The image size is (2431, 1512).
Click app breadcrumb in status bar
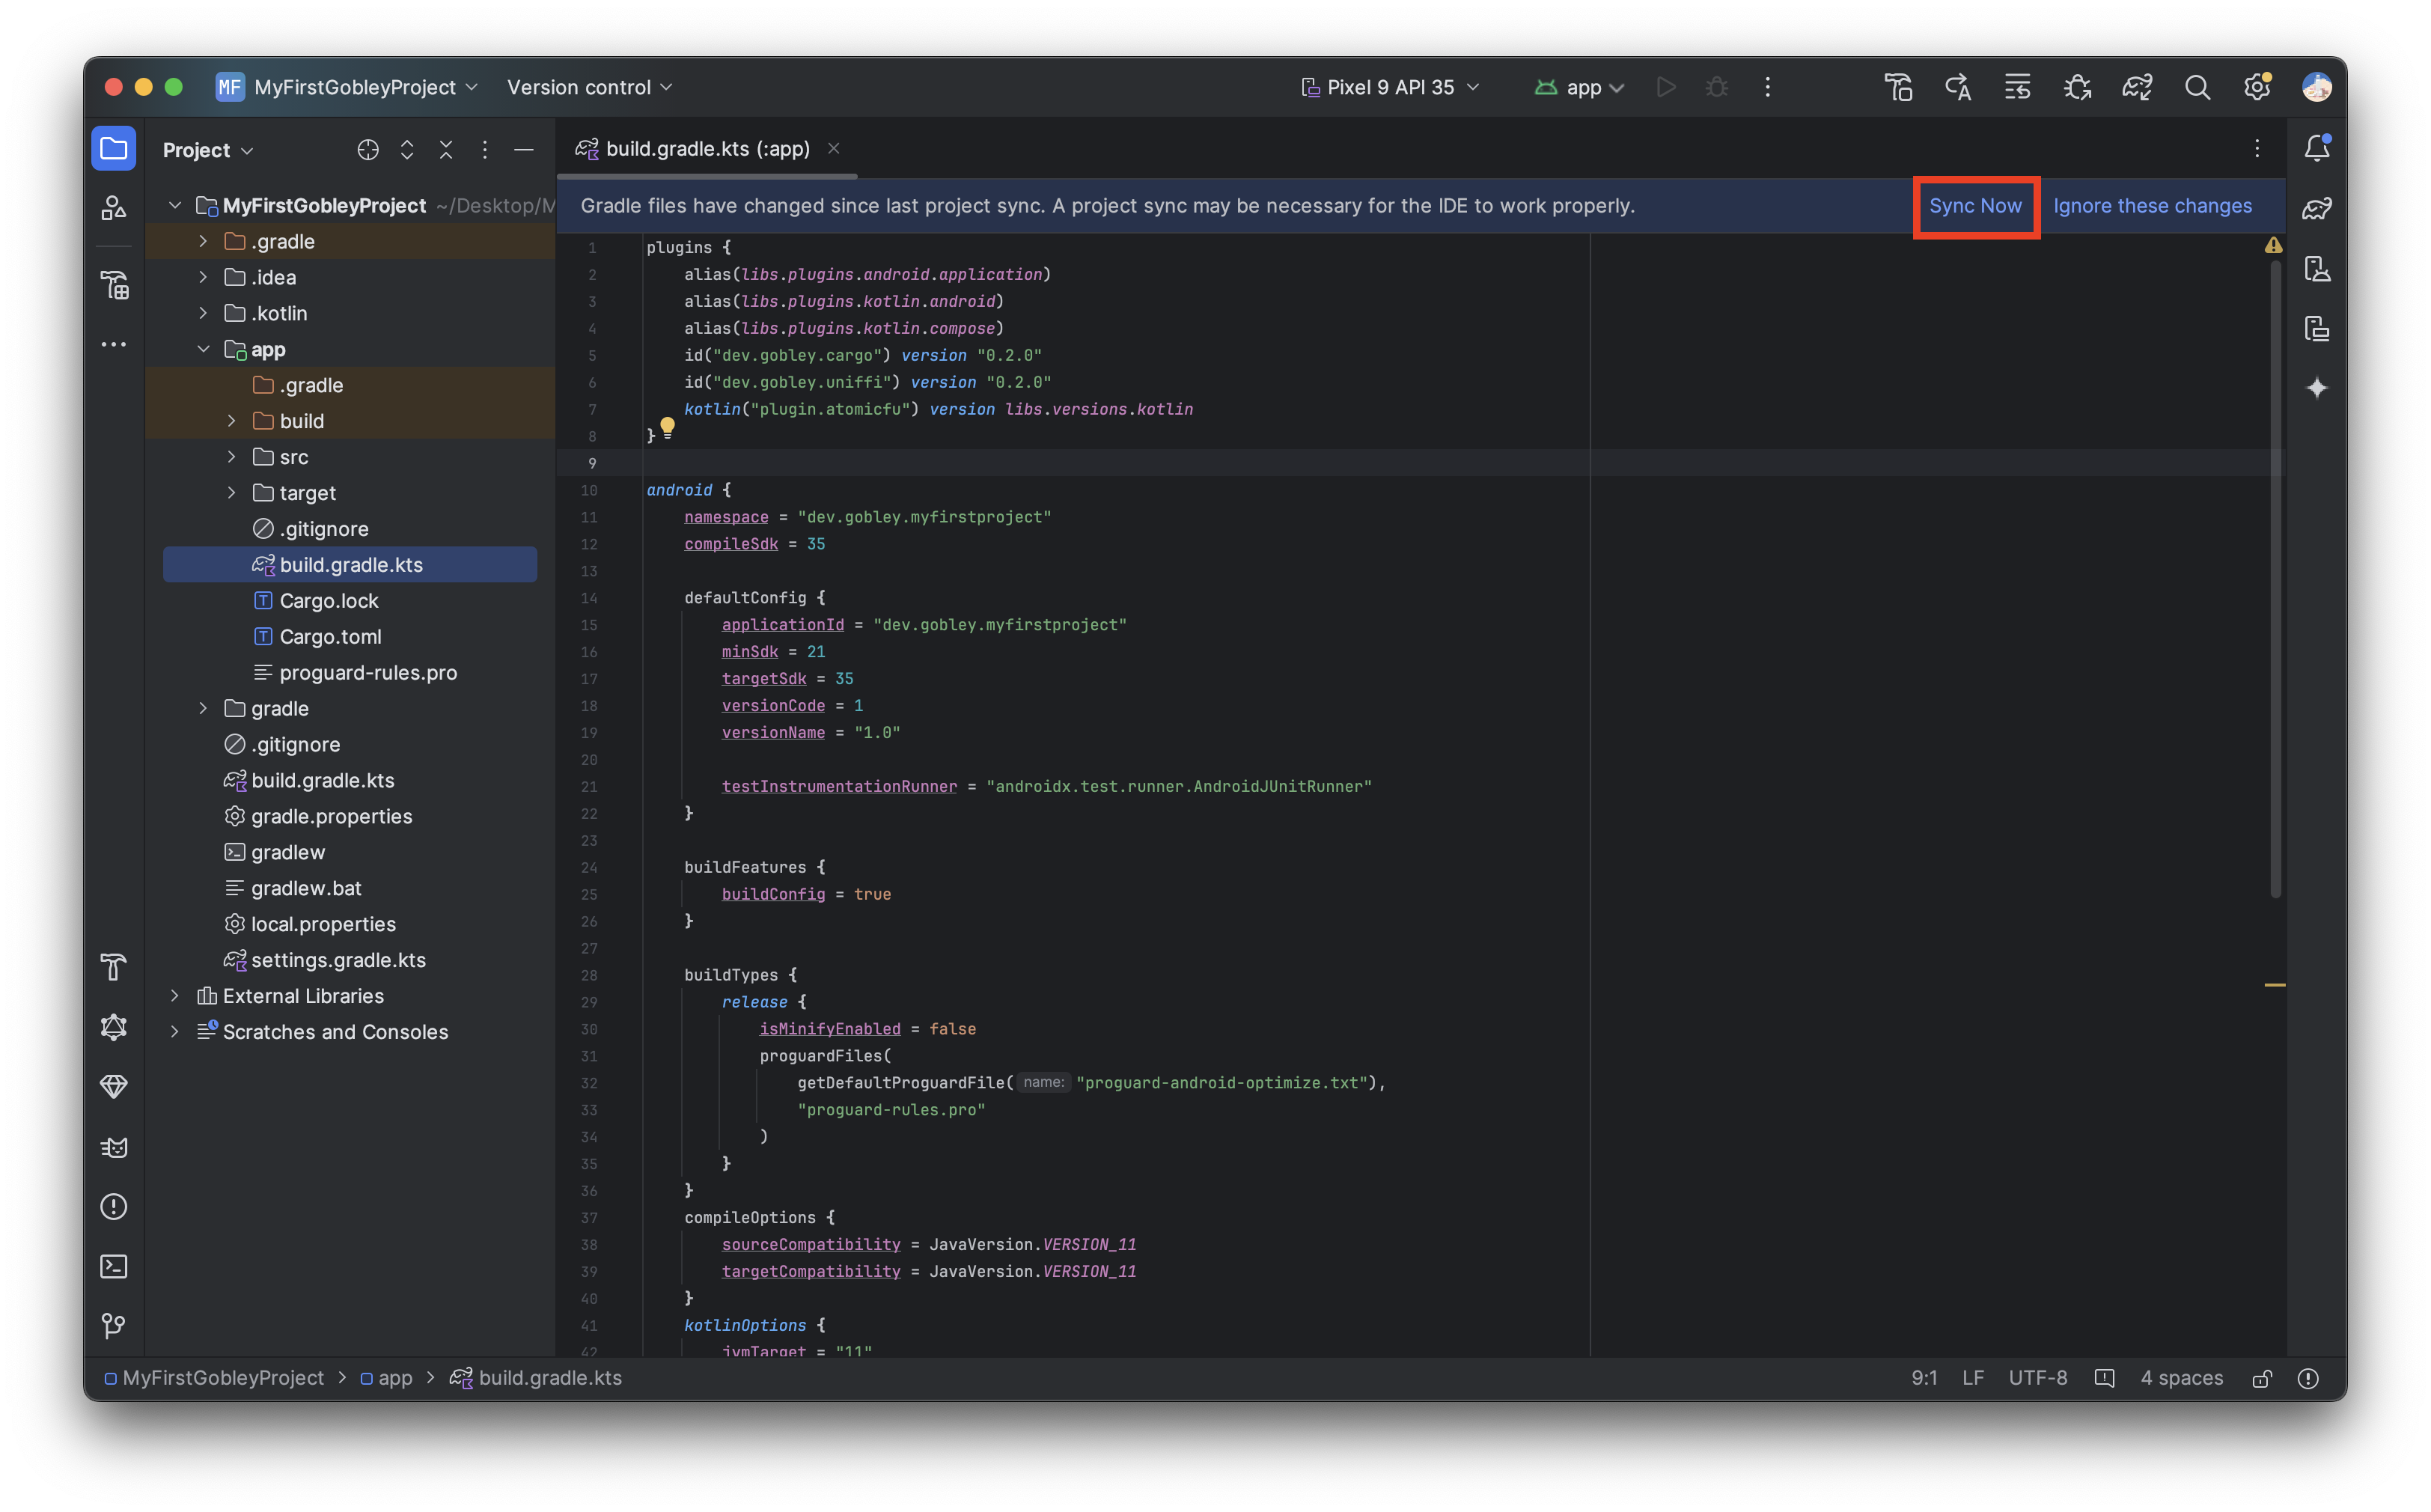tap(387, 1379)
